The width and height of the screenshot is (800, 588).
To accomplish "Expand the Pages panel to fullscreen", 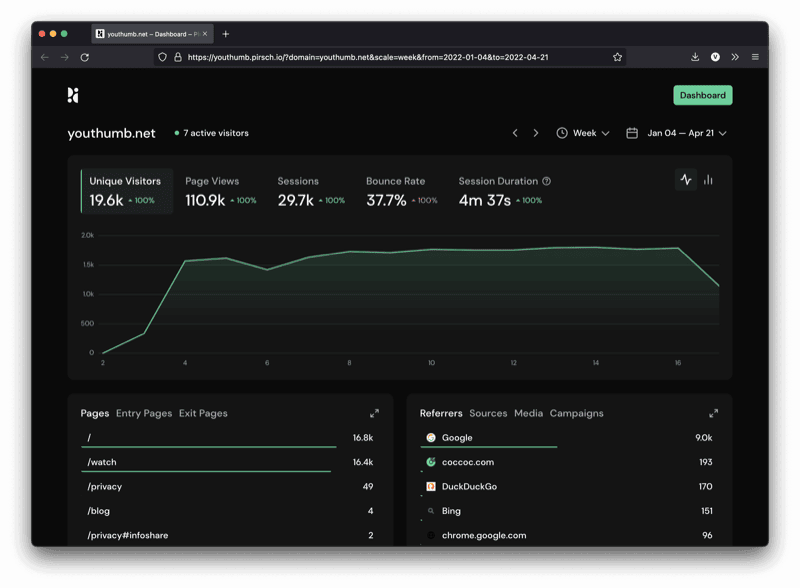I will click(375, 412).
